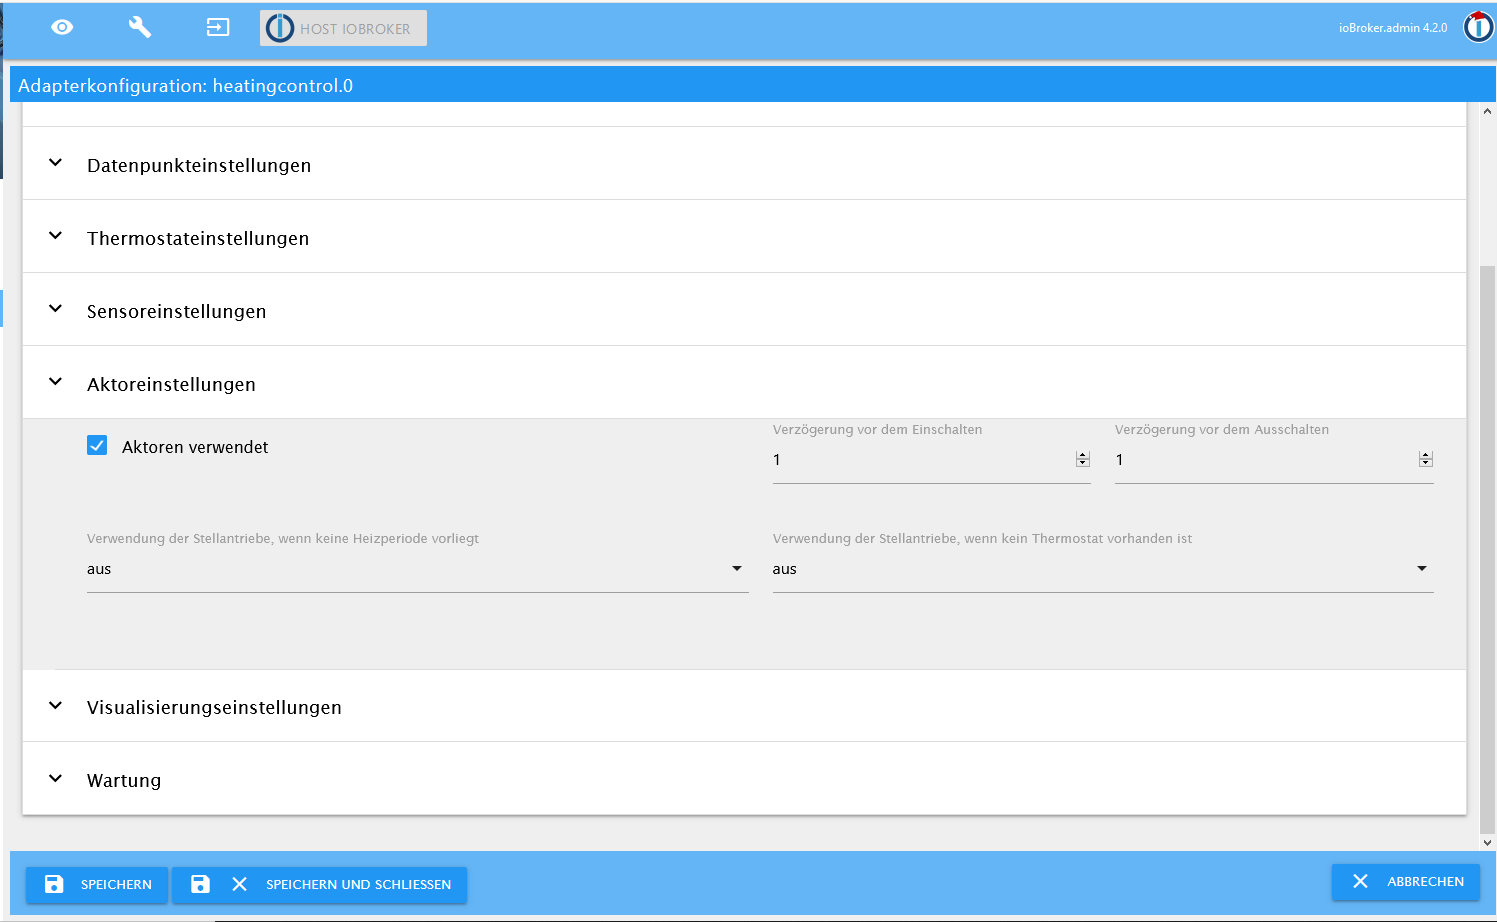Viewport: 1497px width, 922px height.
Task: Collapse the Aktoreinstellungen chevron
Action: pyautogui.click(x=56, y=382)
